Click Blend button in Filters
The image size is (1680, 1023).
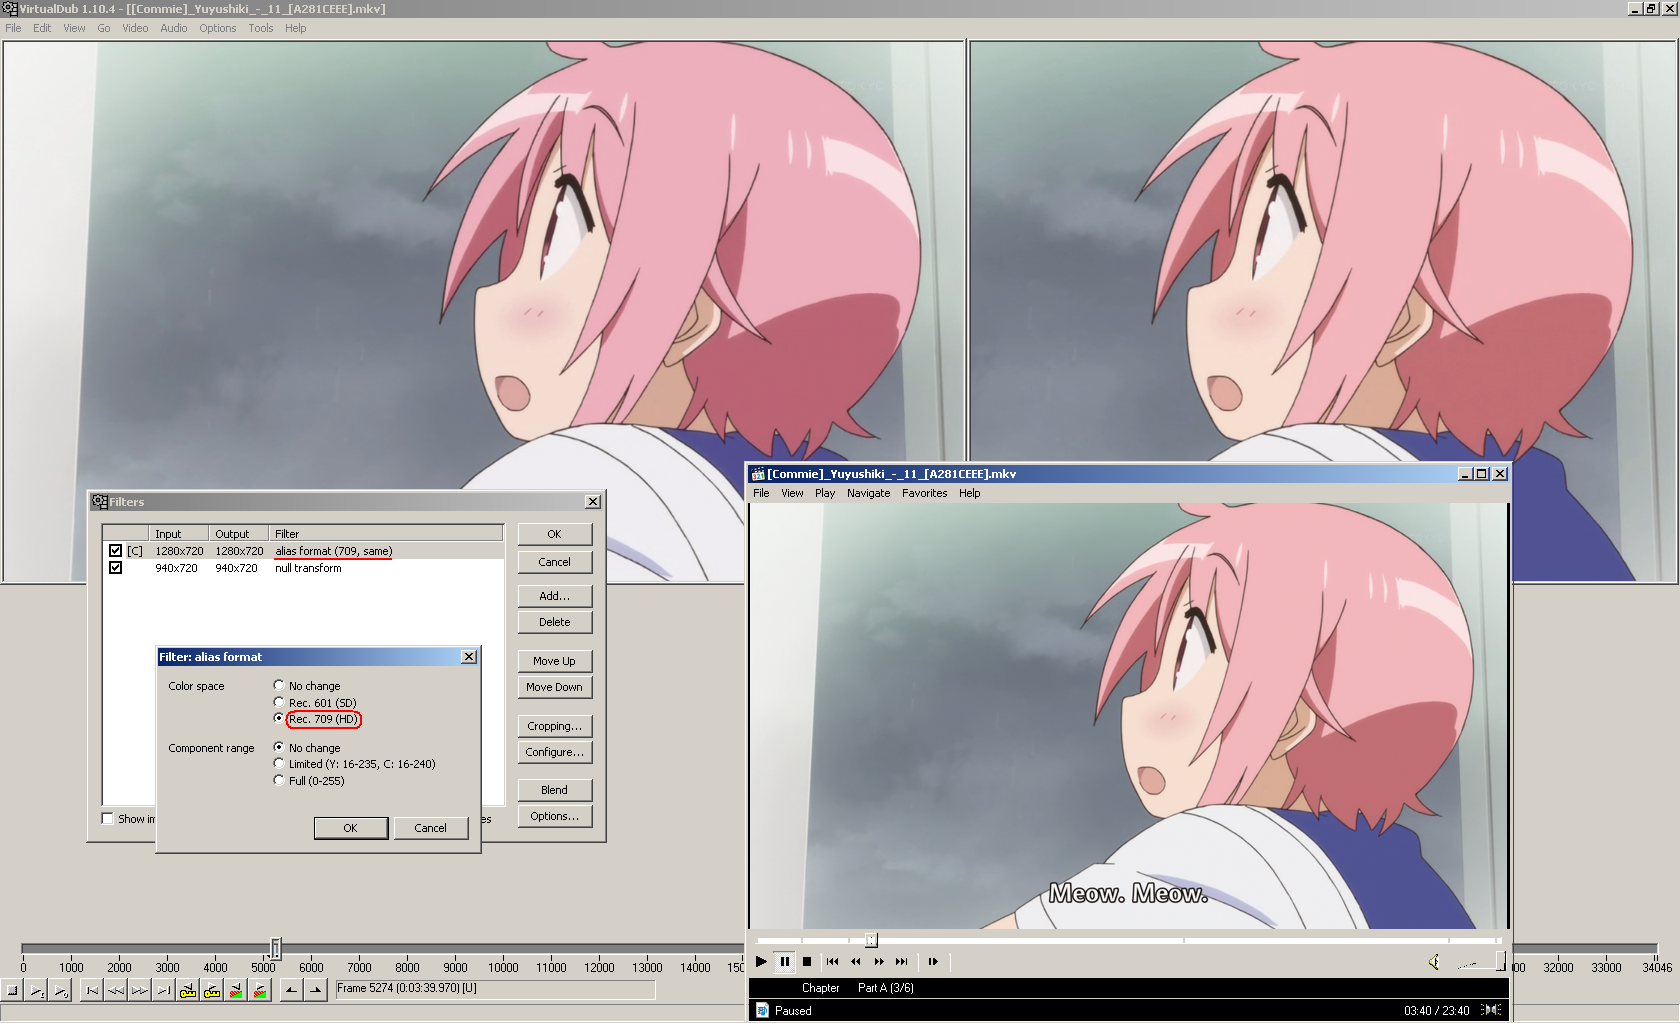tap(555, 790)
